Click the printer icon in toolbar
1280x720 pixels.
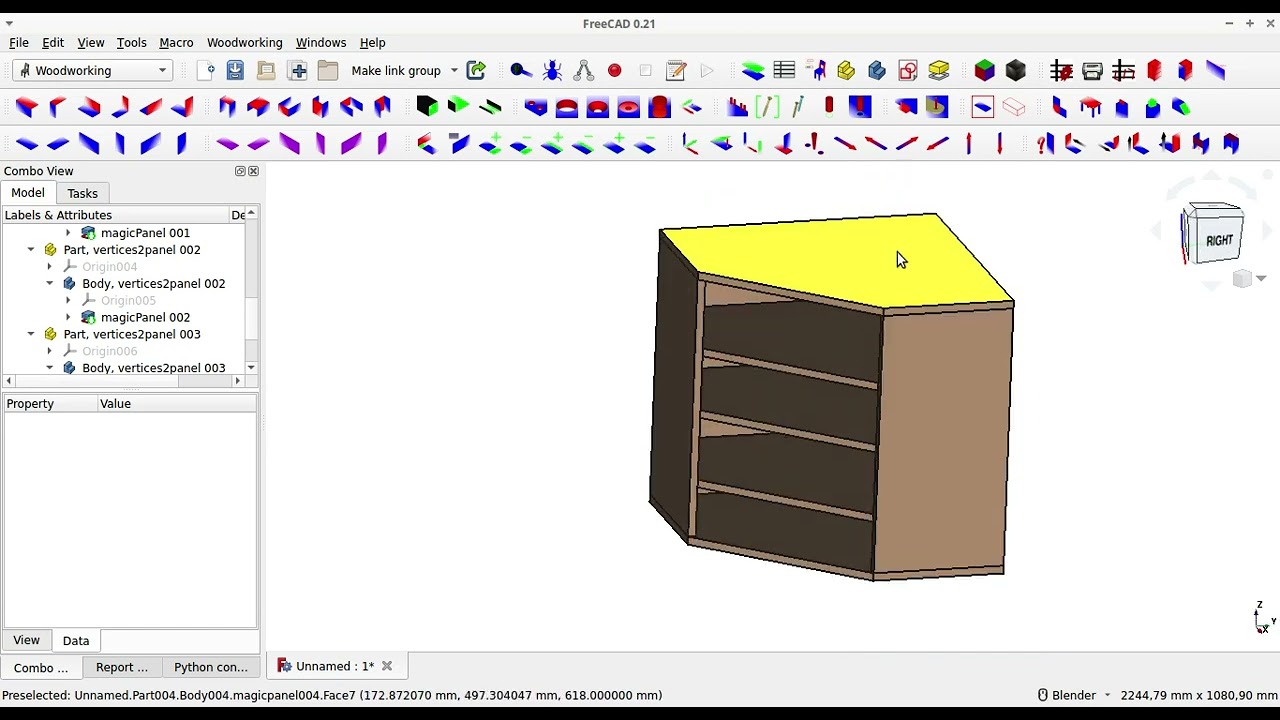pyautogui.click(x=1092, y=70)
